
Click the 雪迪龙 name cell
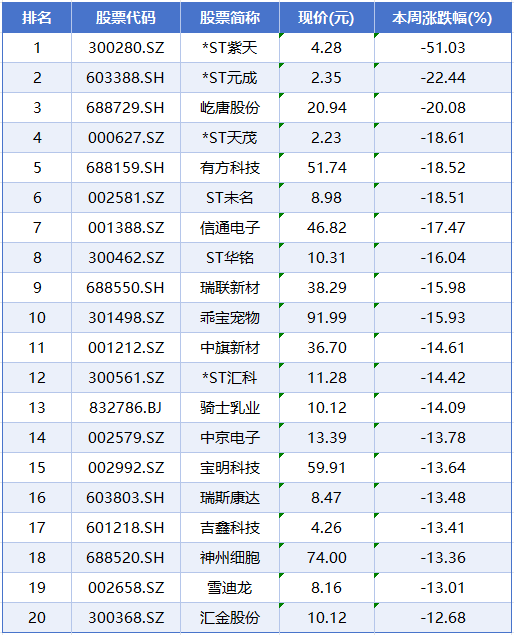pyautogui.click(x=230, y=588)
